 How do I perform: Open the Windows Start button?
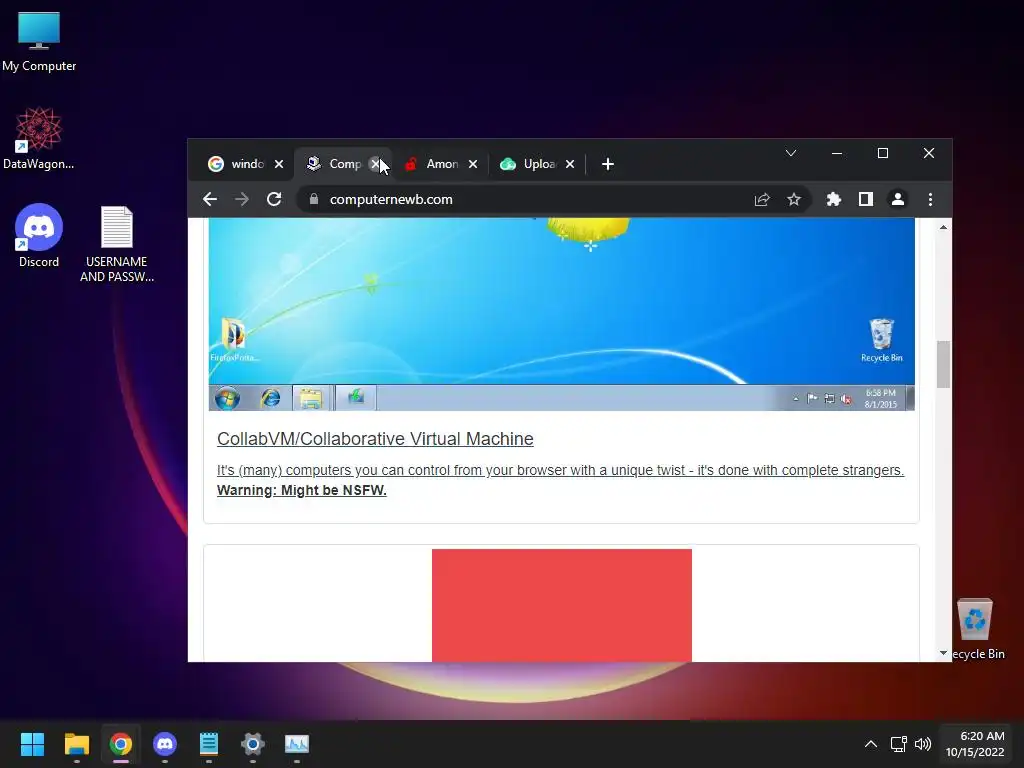[32, 744]
